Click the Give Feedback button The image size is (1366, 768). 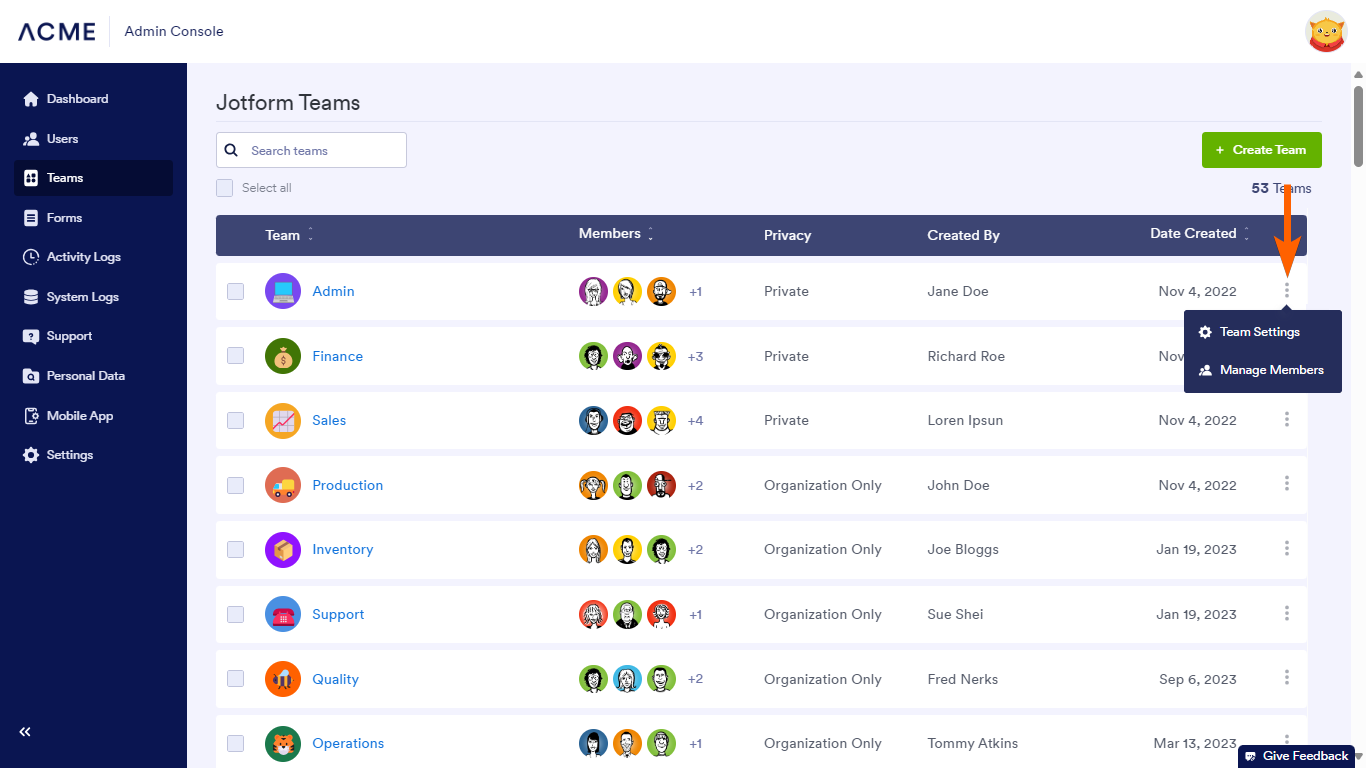coord(1296,756)
